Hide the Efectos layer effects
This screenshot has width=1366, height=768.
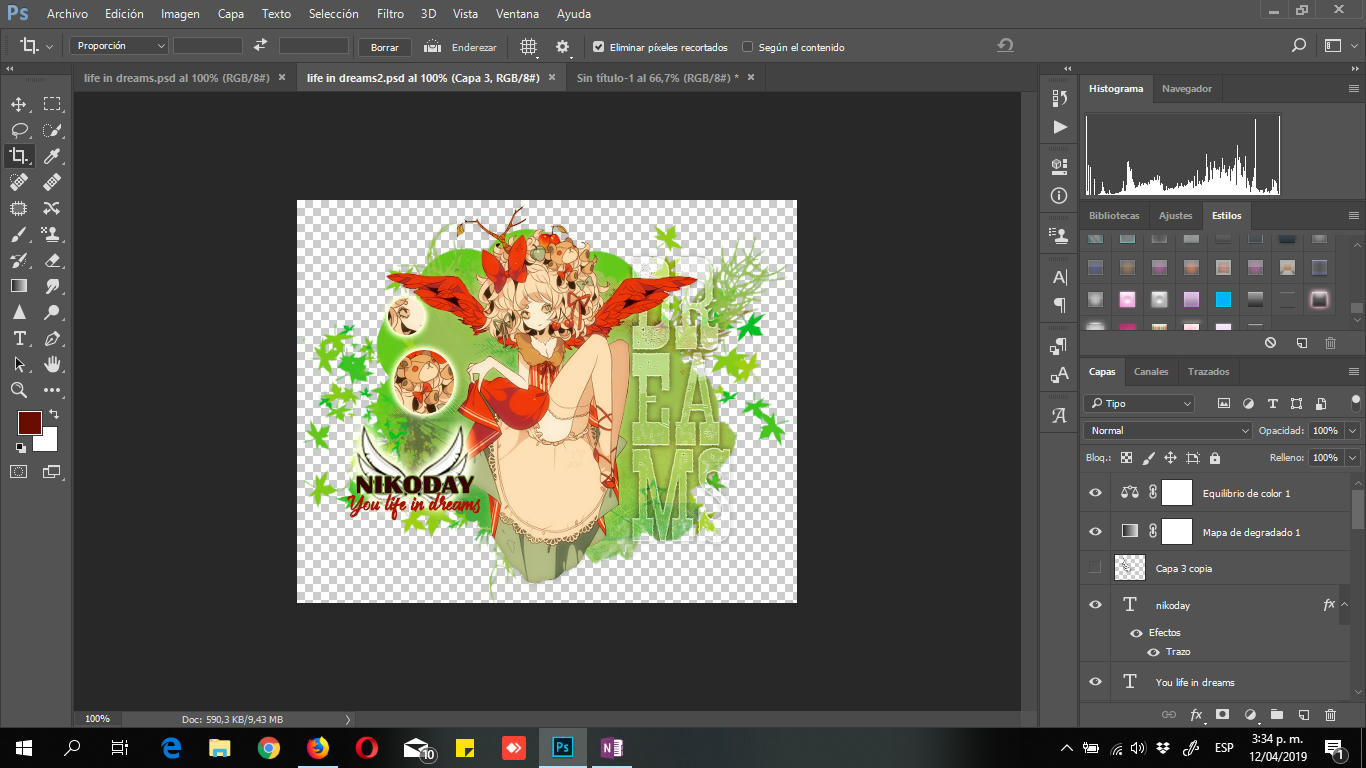(x=1136, y=633)
